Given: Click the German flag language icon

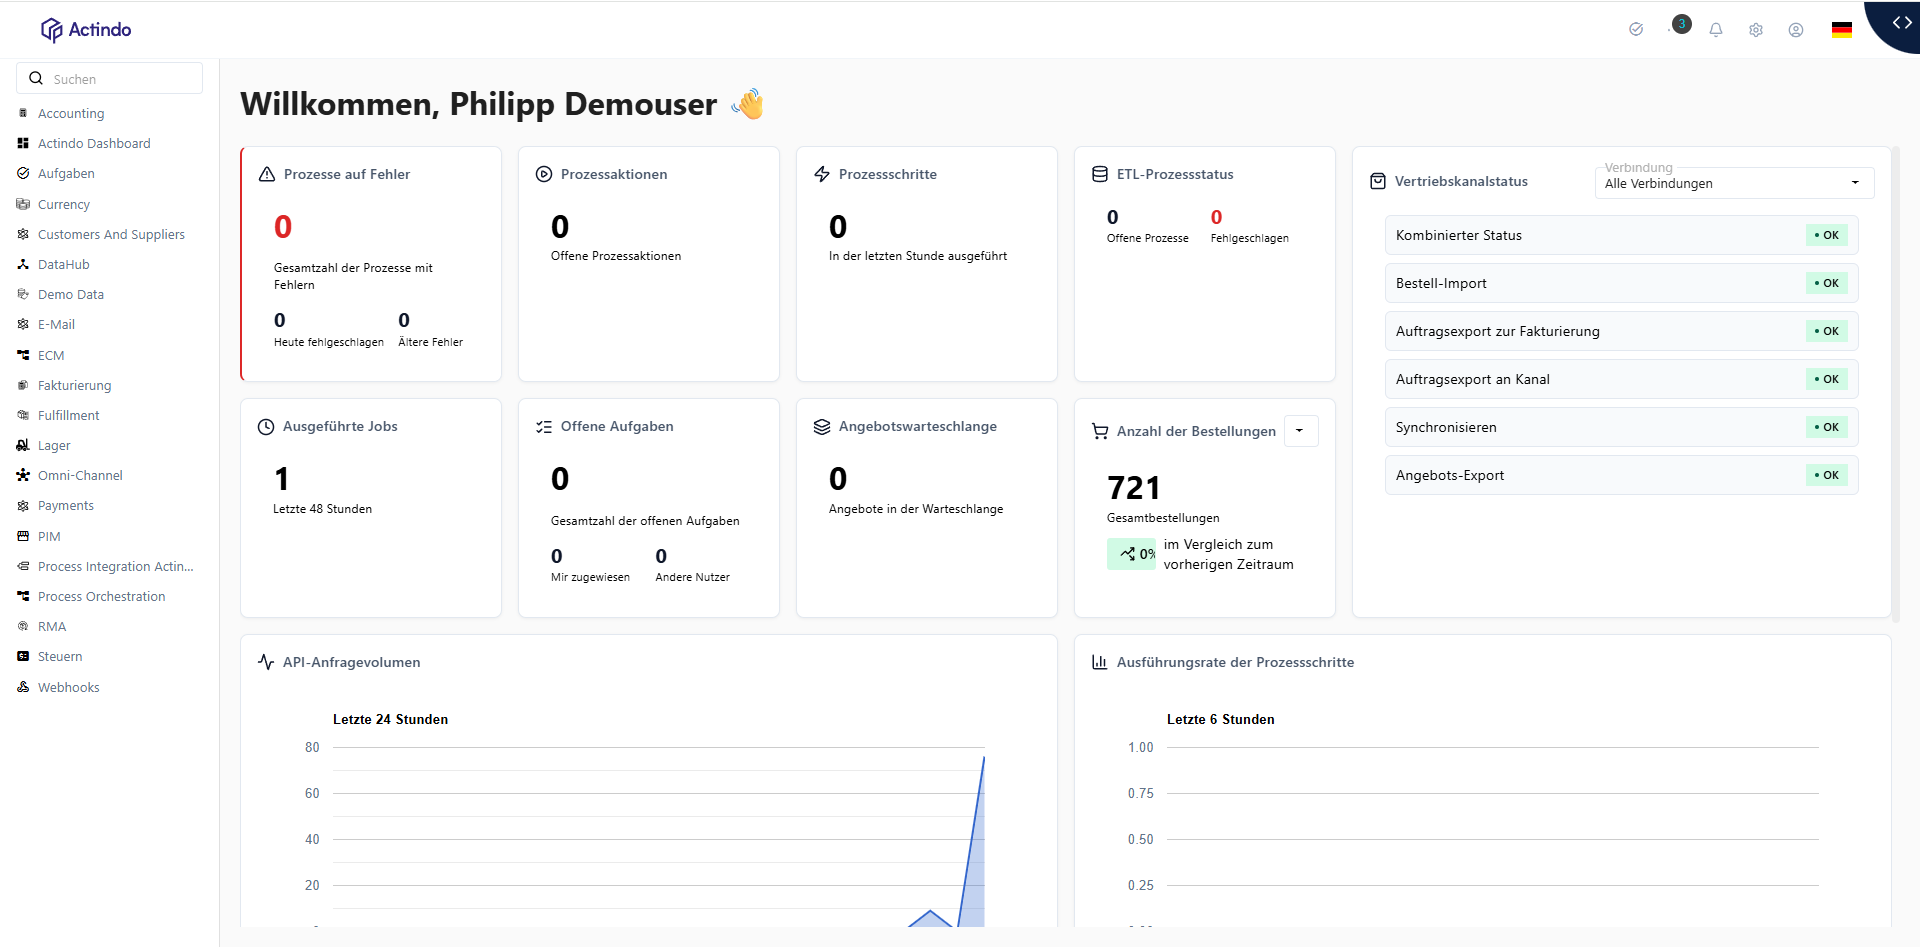Looking at the screenshot, I should click(x=1841, y=30).
